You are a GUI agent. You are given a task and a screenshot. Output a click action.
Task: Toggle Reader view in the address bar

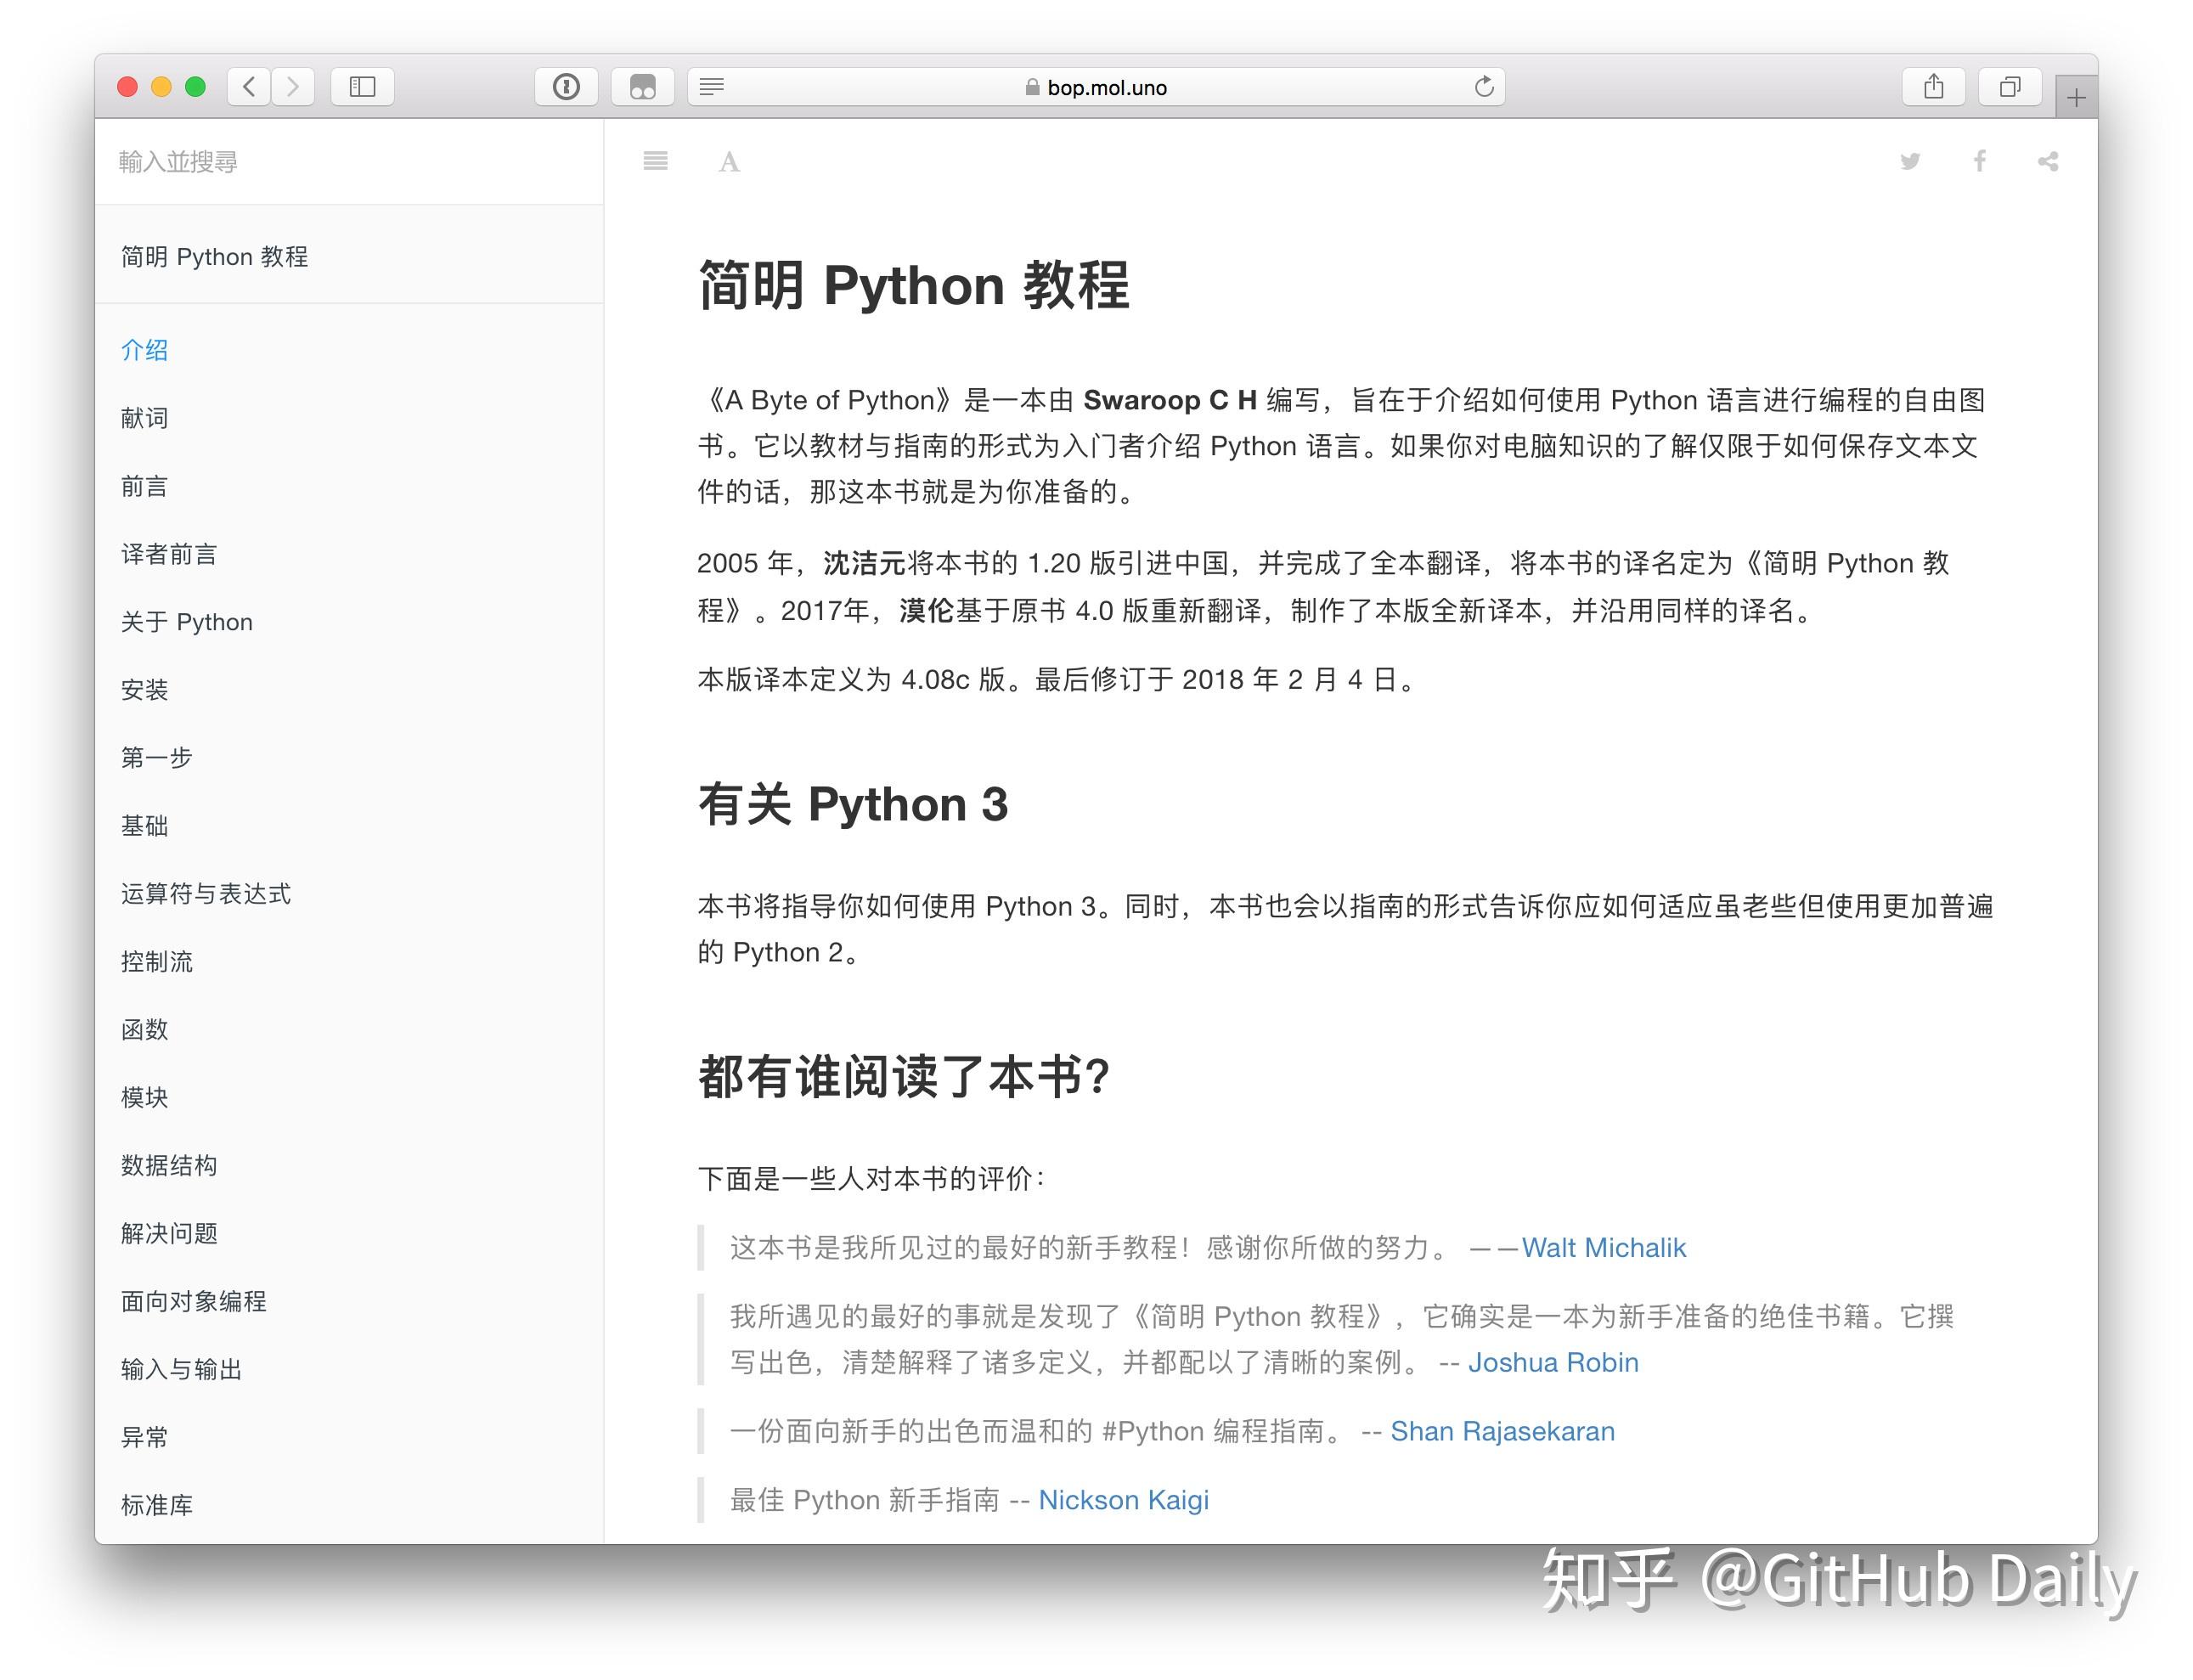pyautogui.click(x=712, y=87)
